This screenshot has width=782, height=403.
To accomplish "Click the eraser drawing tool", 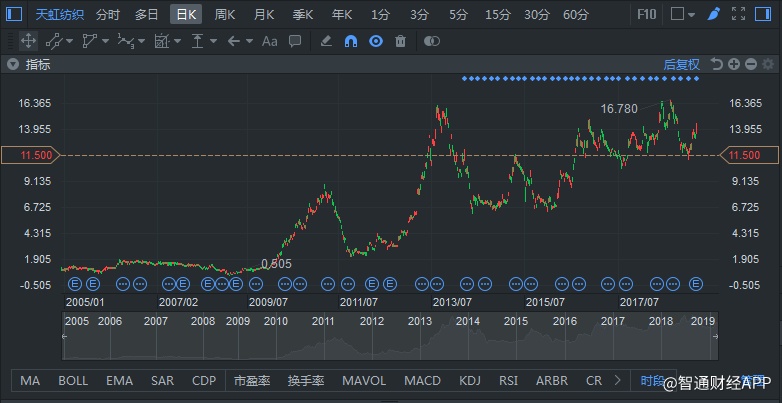I will 325,41.
